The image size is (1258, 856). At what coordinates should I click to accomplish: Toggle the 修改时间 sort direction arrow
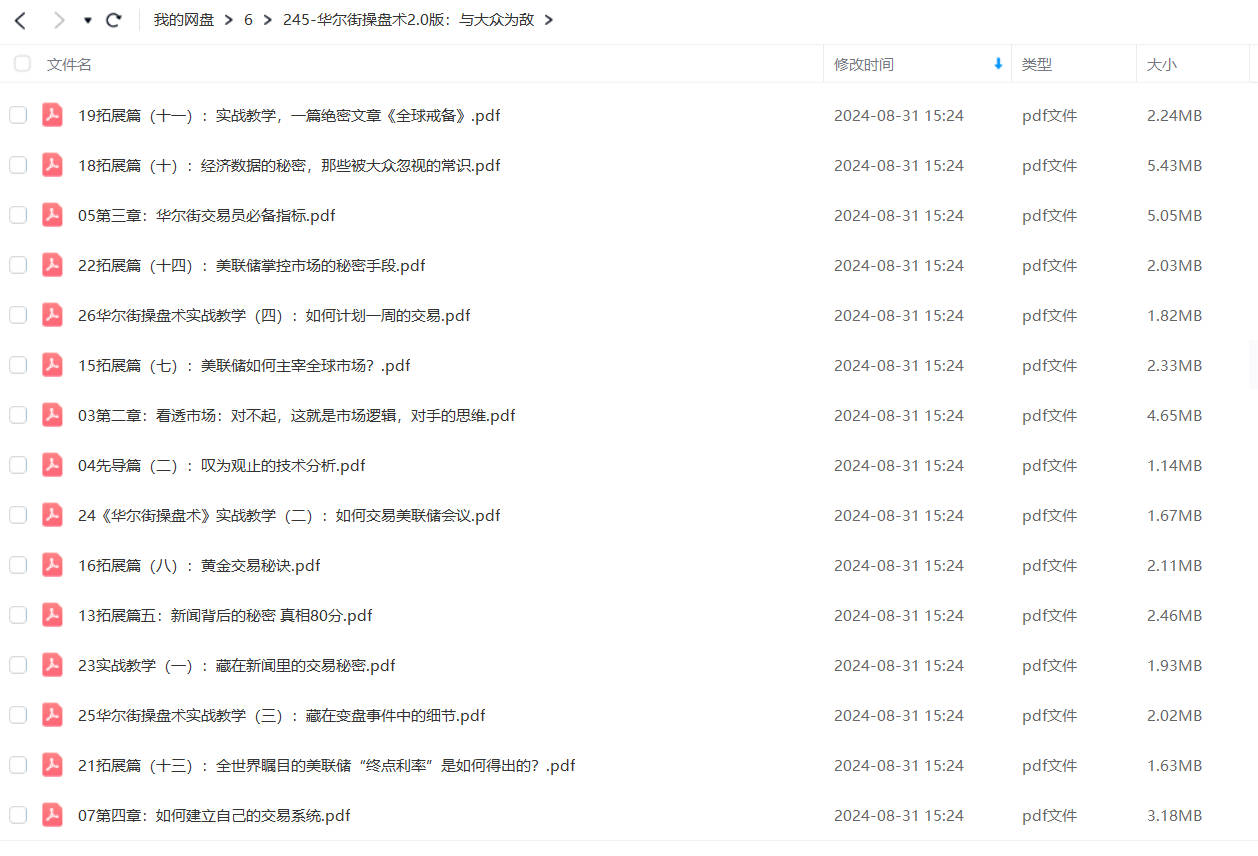coord(997,64)
